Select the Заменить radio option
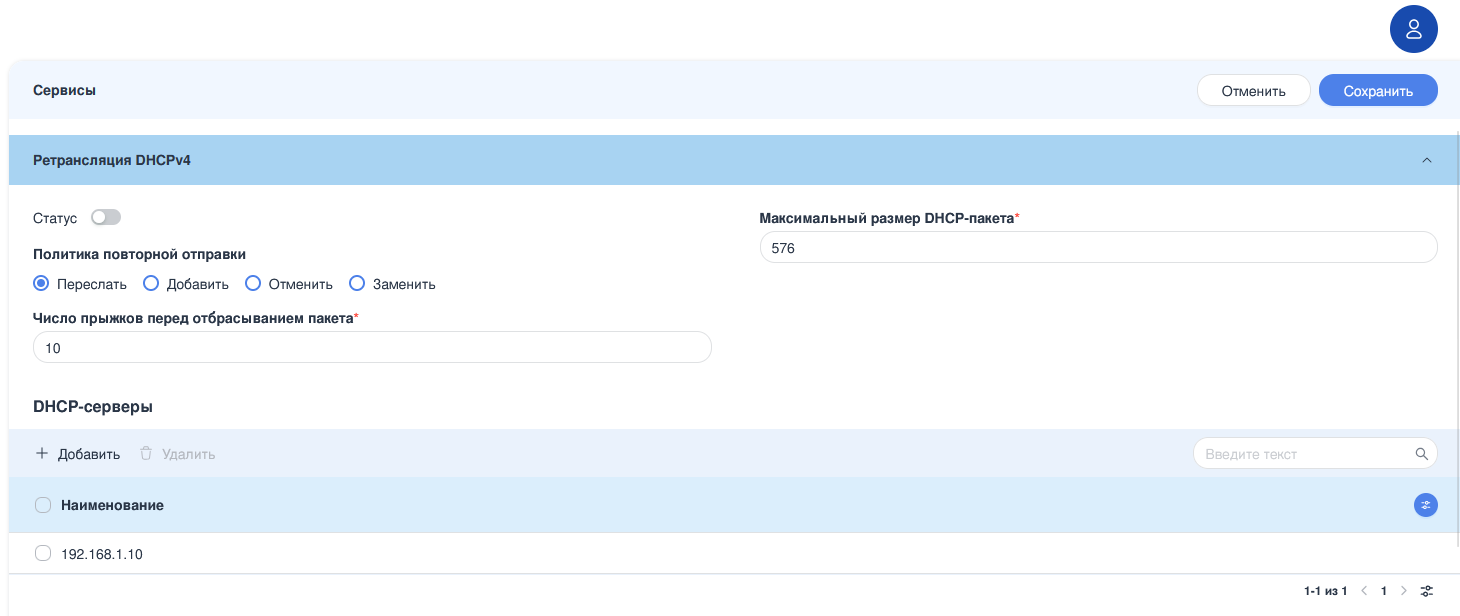Viewport: 1460px width, 616px height. click(x=357, y=284)
